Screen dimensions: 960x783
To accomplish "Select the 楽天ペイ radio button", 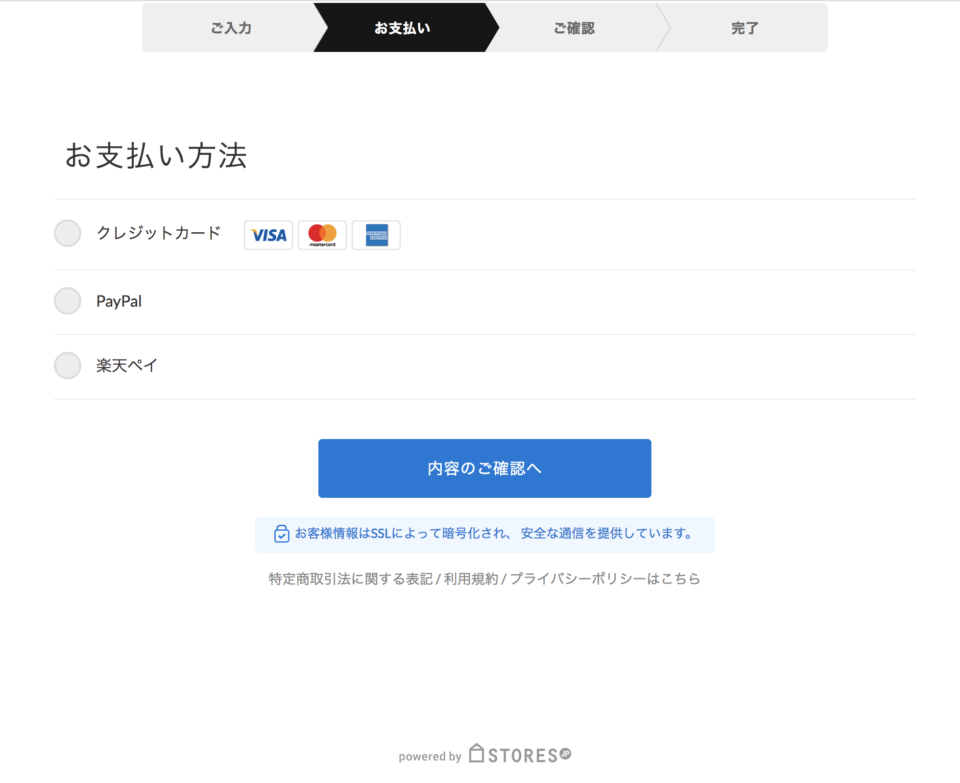I will [x=67, y=365].
